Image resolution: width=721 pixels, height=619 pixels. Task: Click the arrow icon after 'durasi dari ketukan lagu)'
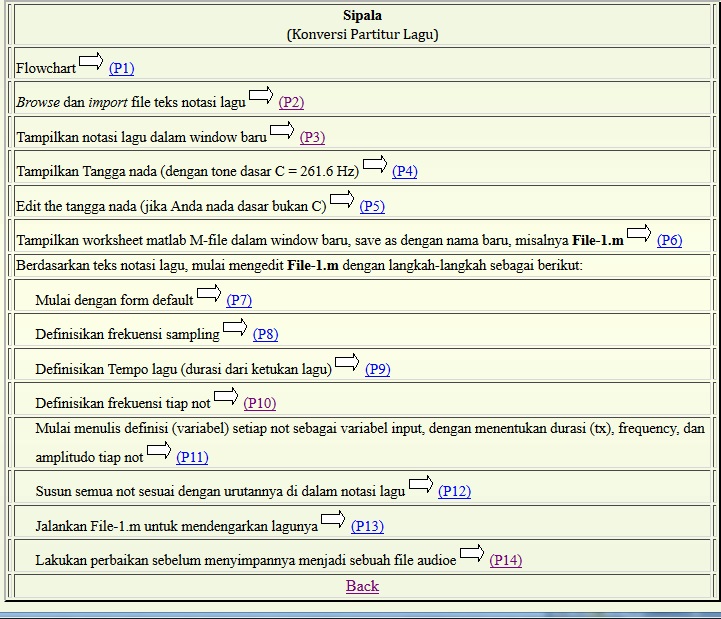click(347, 361)
